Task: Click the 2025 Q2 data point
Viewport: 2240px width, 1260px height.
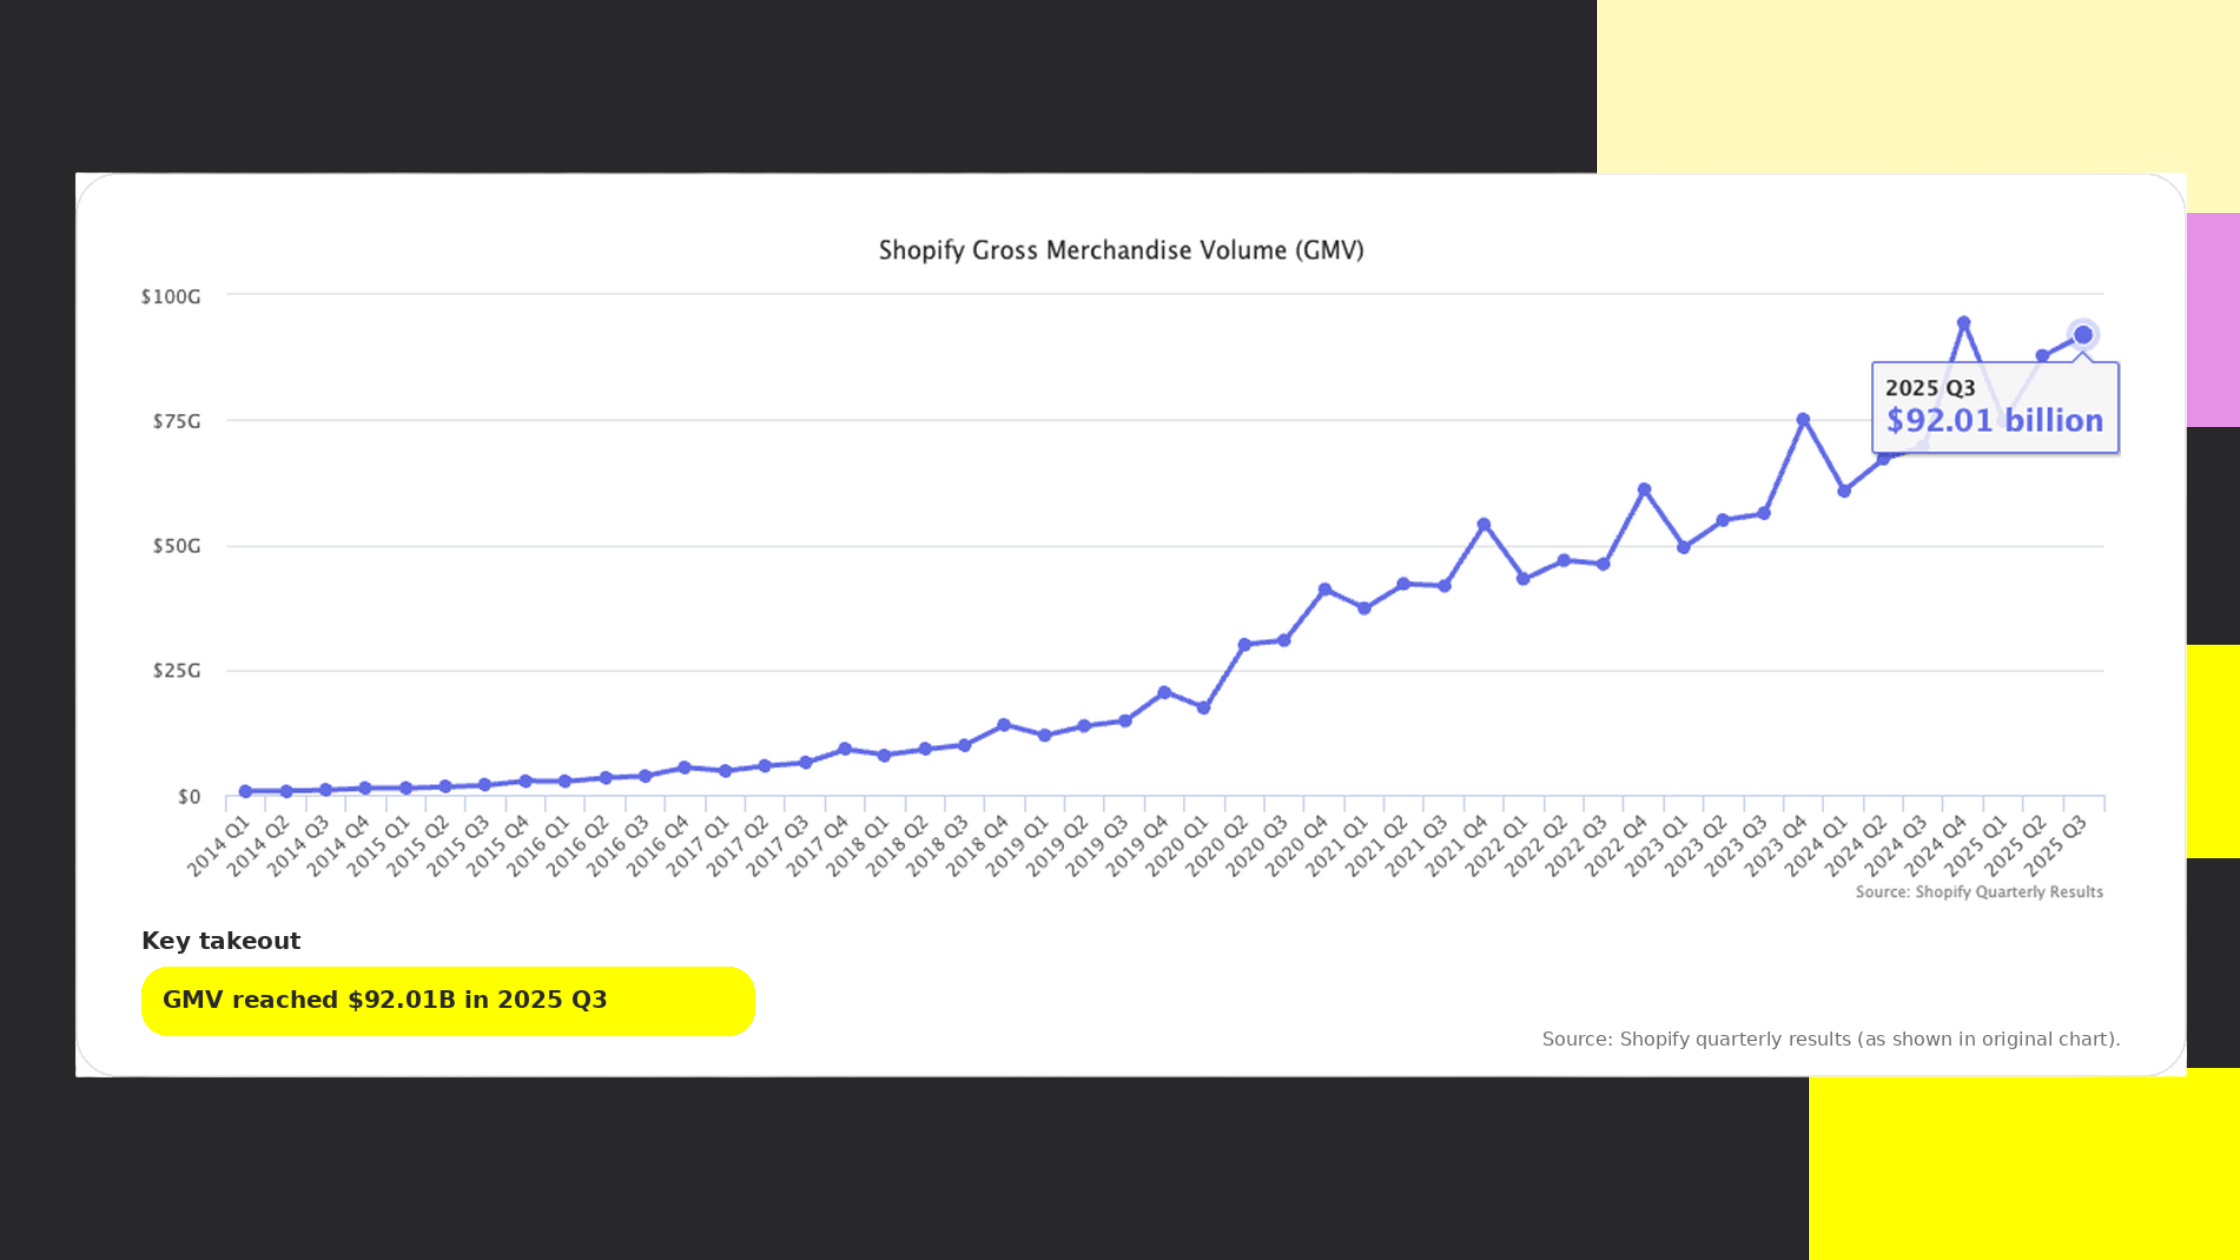Action: [2043, 356]
